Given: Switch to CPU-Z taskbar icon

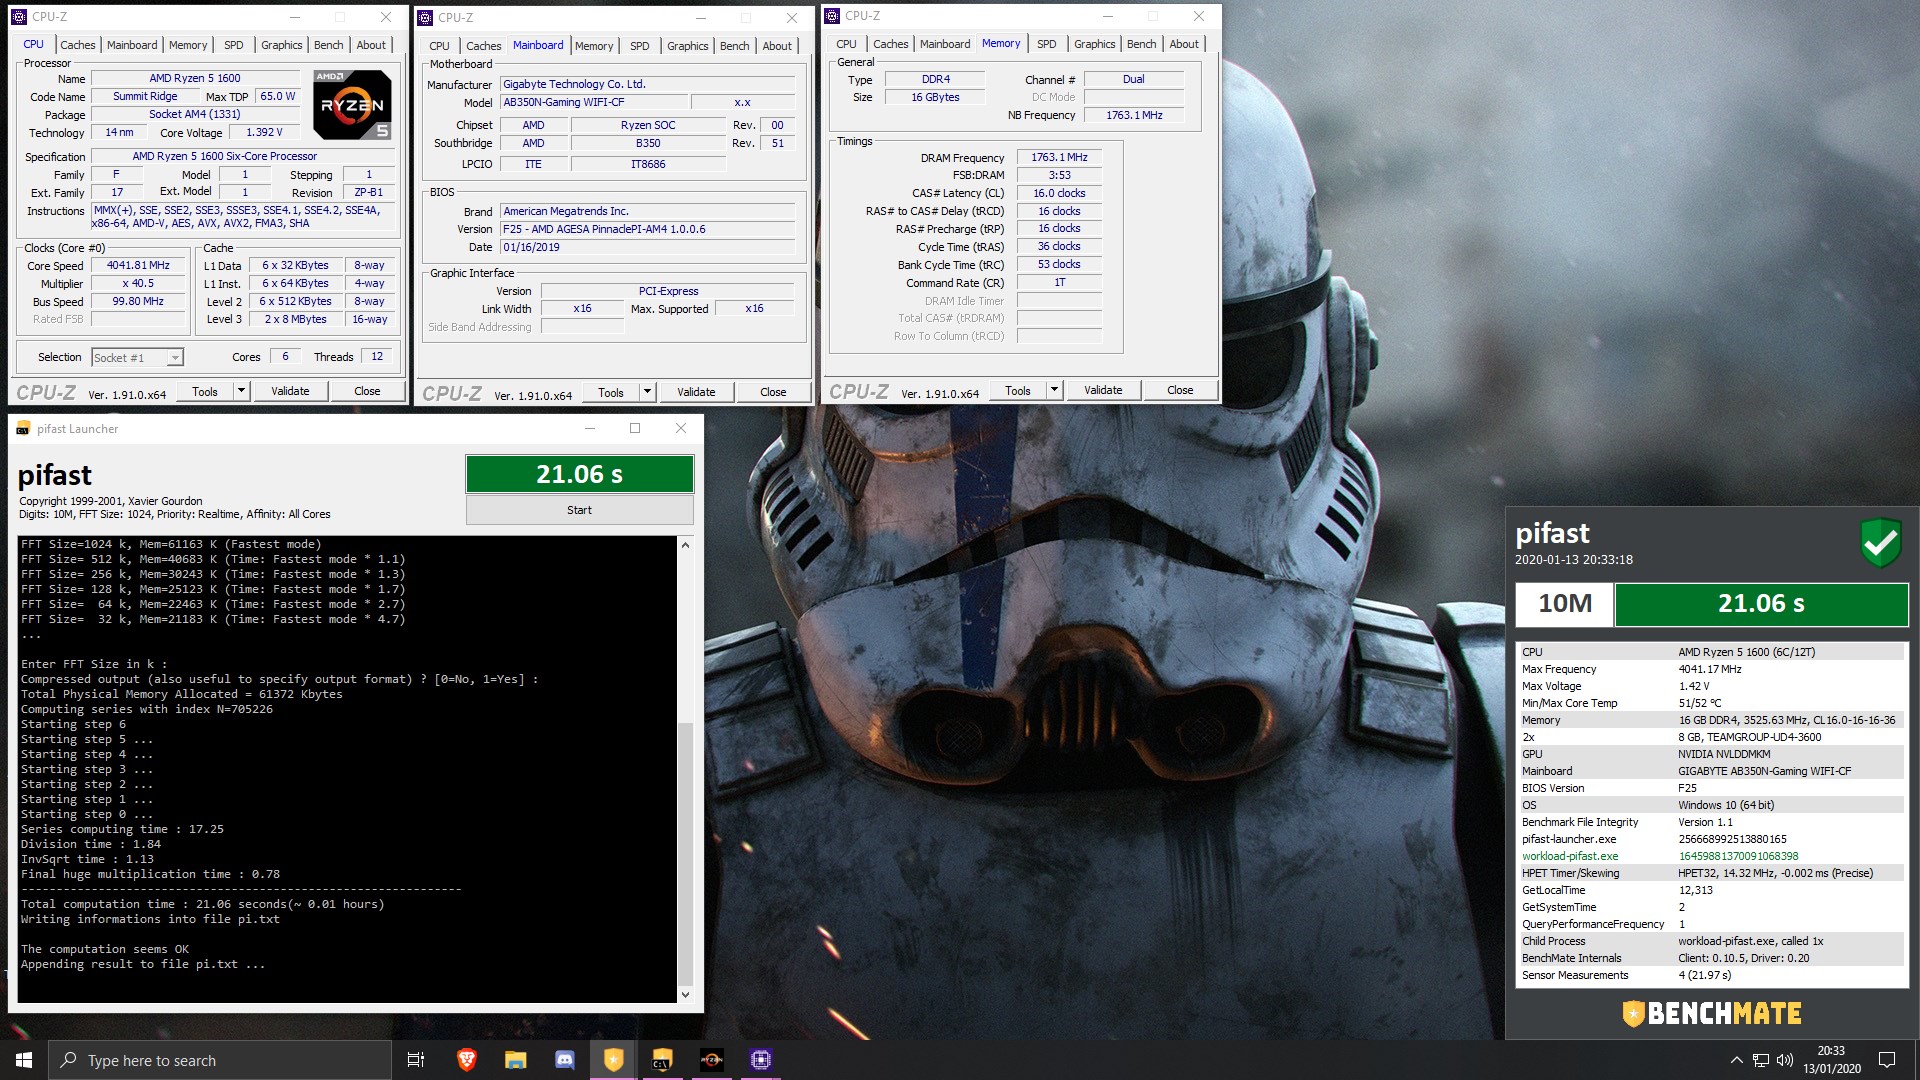Looking at the screenshot, I should point(760,1060).
